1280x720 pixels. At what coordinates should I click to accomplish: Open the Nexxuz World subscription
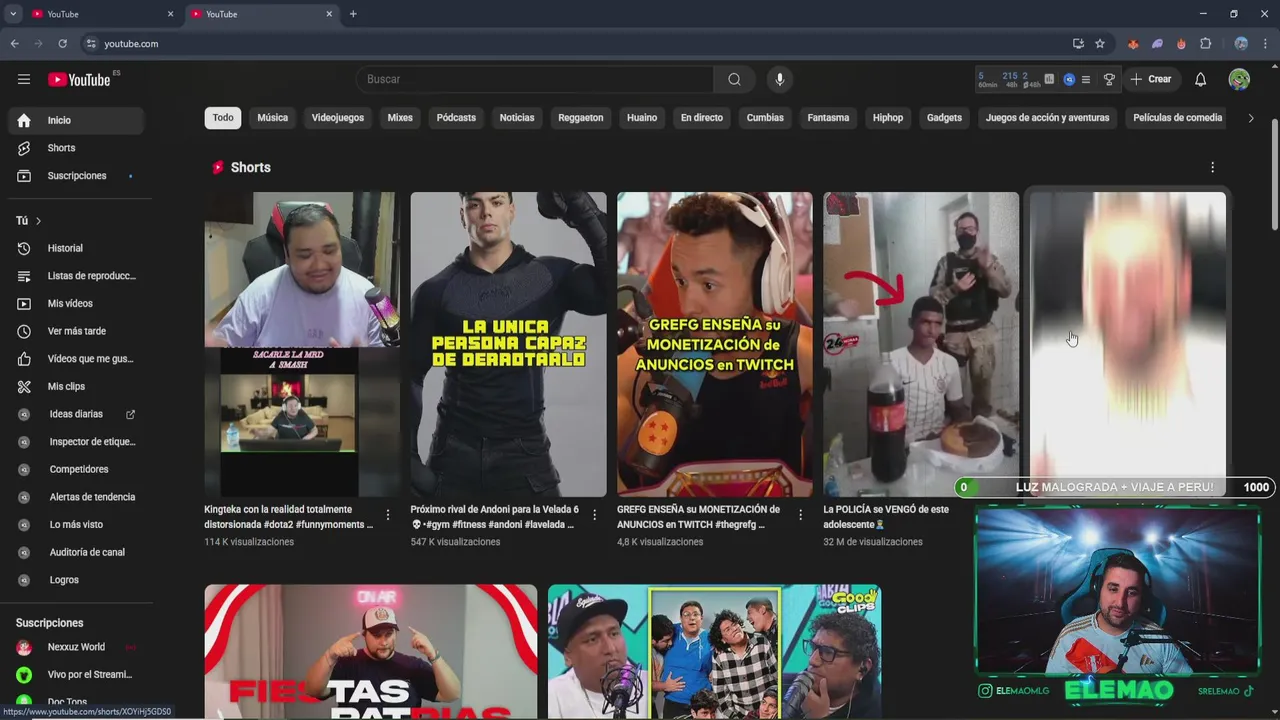point(76,647)
